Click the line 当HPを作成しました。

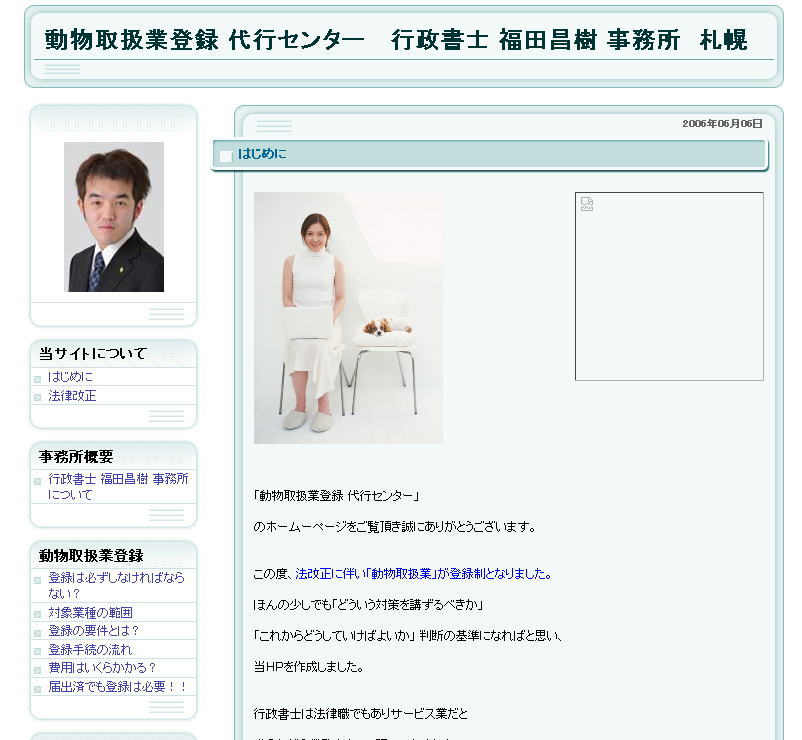coord(308,666)
